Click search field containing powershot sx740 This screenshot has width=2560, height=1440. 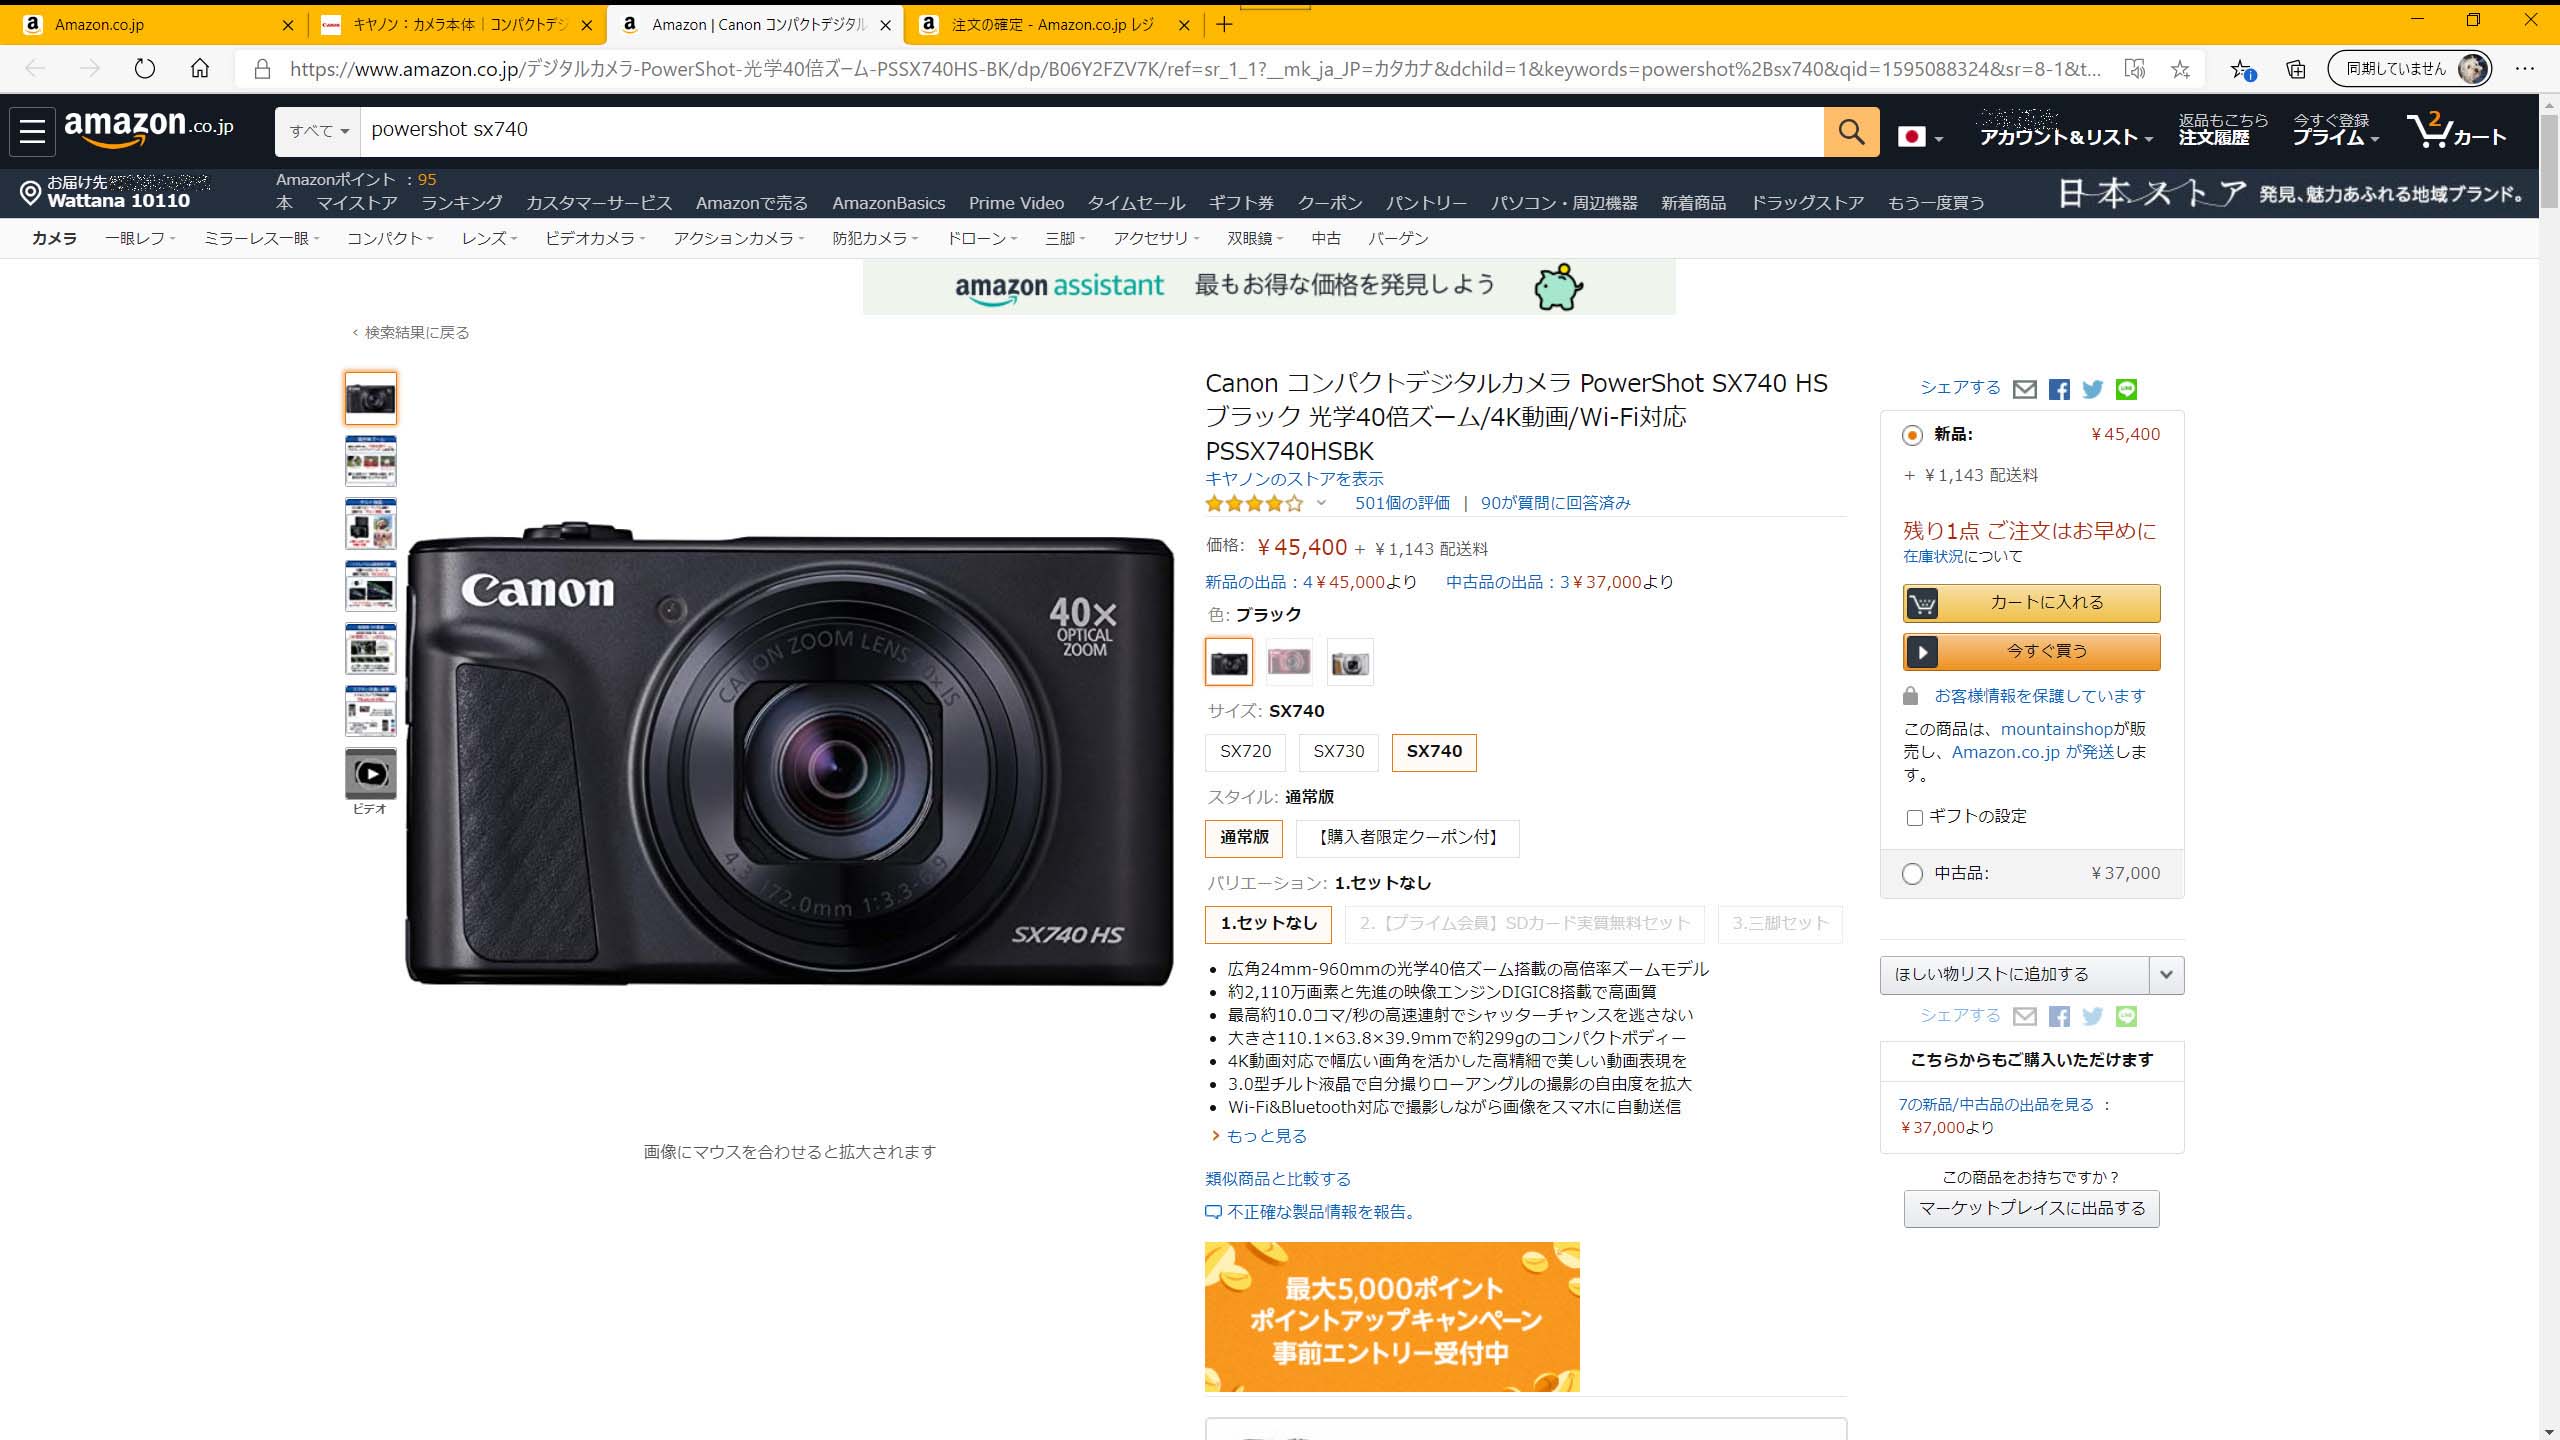click(x=1092, y=131)
